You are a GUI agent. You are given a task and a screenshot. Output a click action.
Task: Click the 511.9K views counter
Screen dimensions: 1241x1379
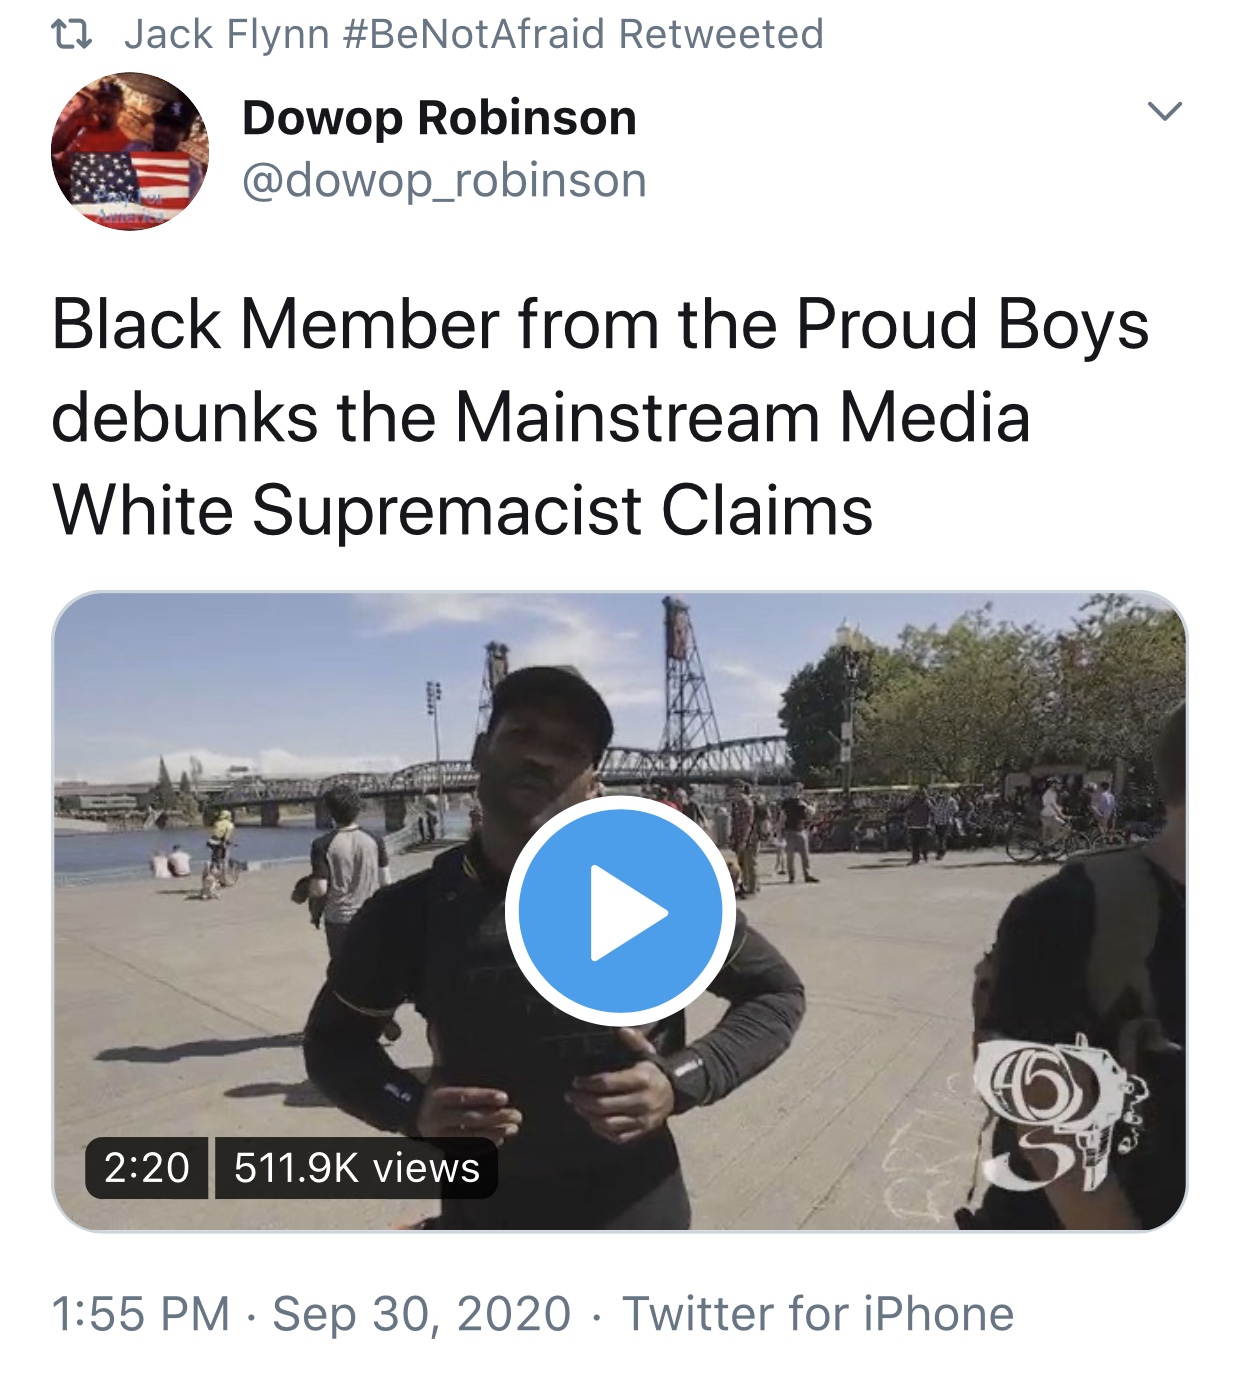click(356, 1167)
